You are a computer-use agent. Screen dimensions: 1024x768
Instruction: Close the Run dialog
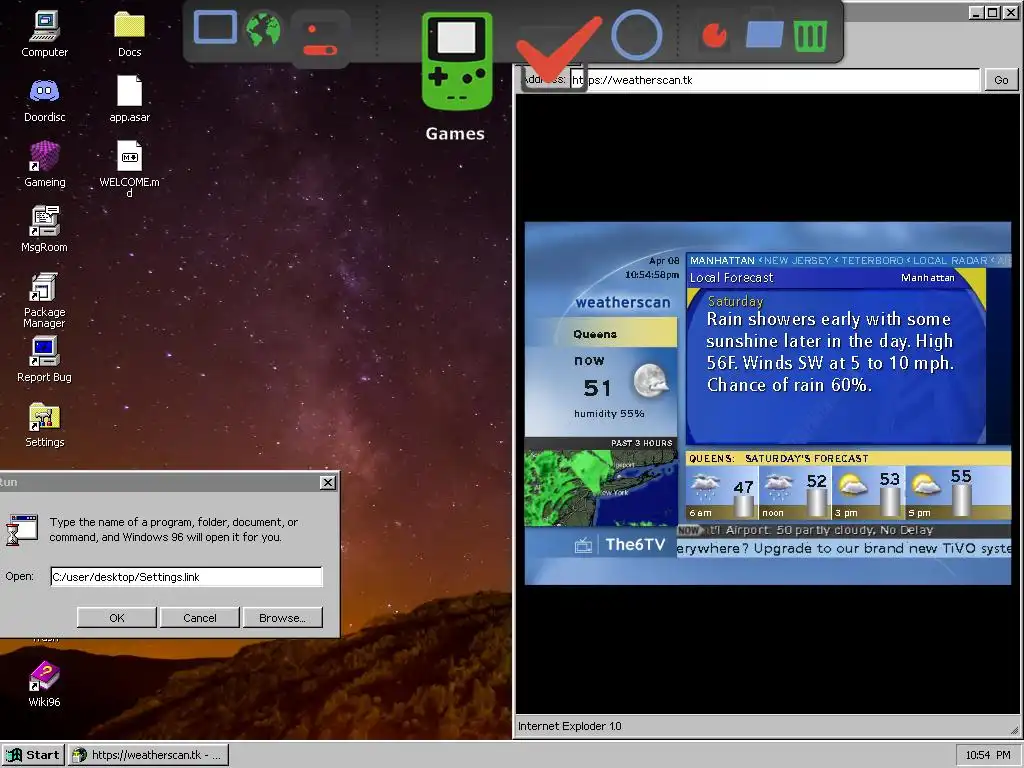click(328, 482)
